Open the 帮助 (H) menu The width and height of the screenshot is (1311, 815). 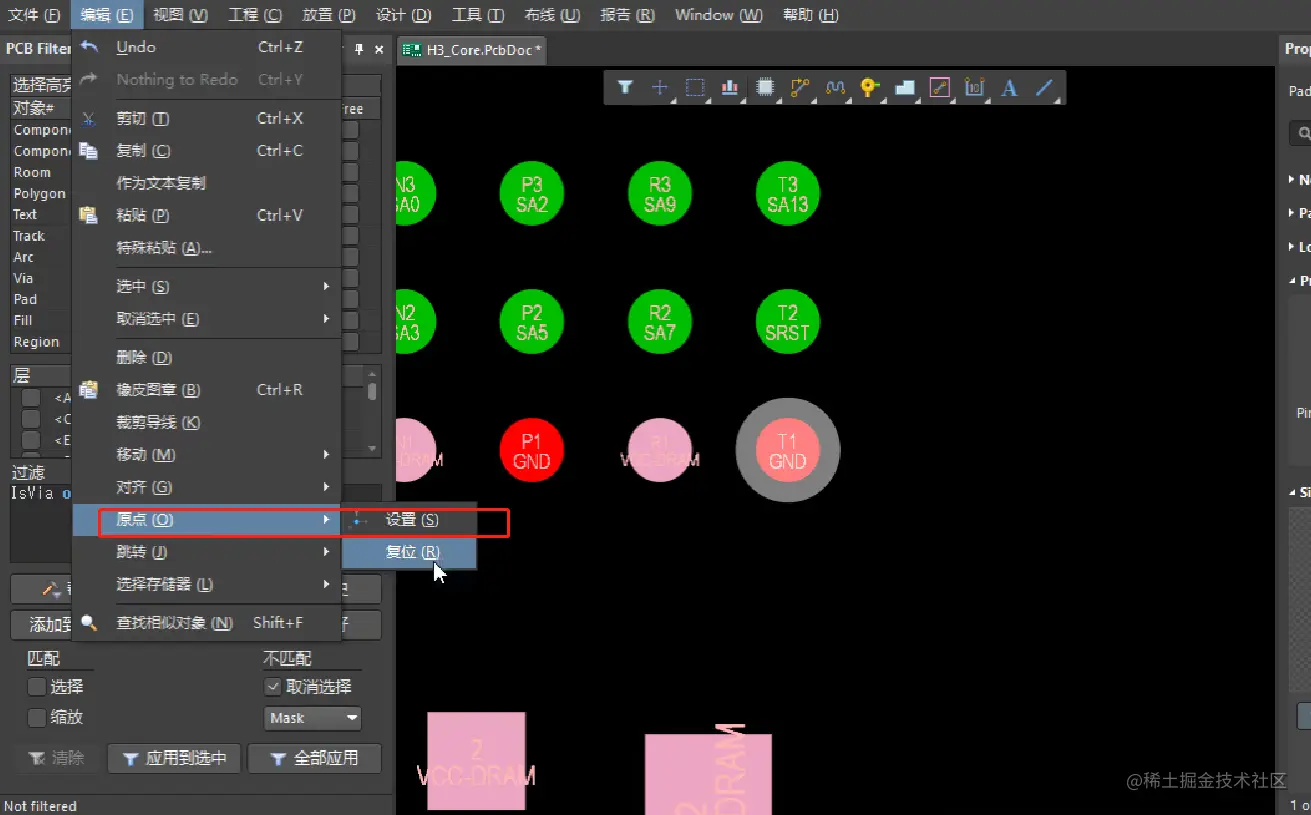[810, 15]
